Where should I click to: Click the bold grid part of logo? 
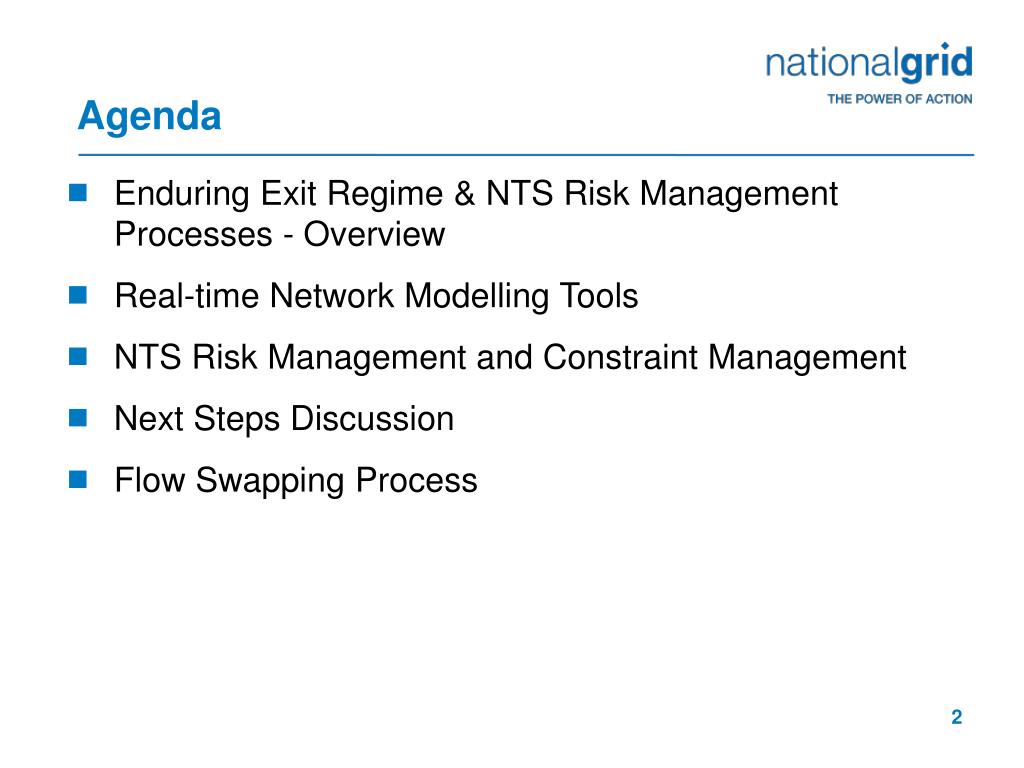(936, 63)
